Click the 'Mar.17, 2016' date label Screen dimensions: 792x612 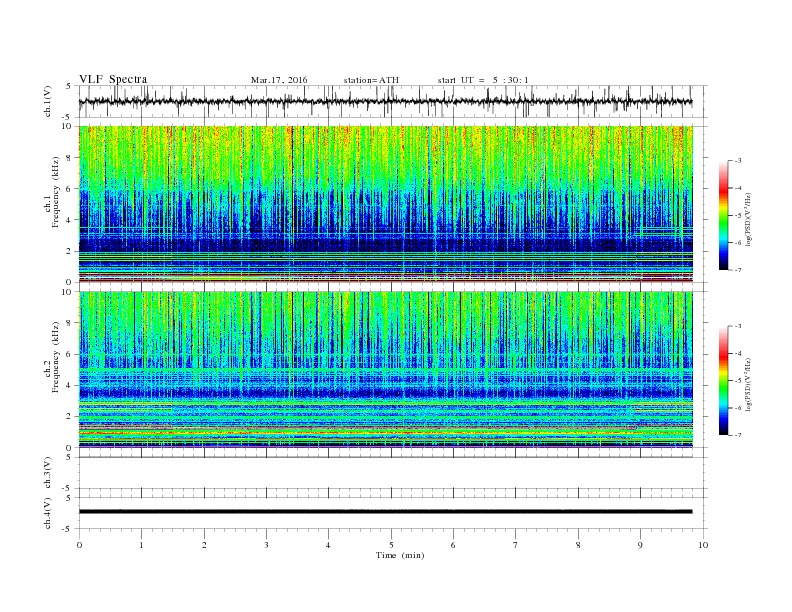(279, 80)
